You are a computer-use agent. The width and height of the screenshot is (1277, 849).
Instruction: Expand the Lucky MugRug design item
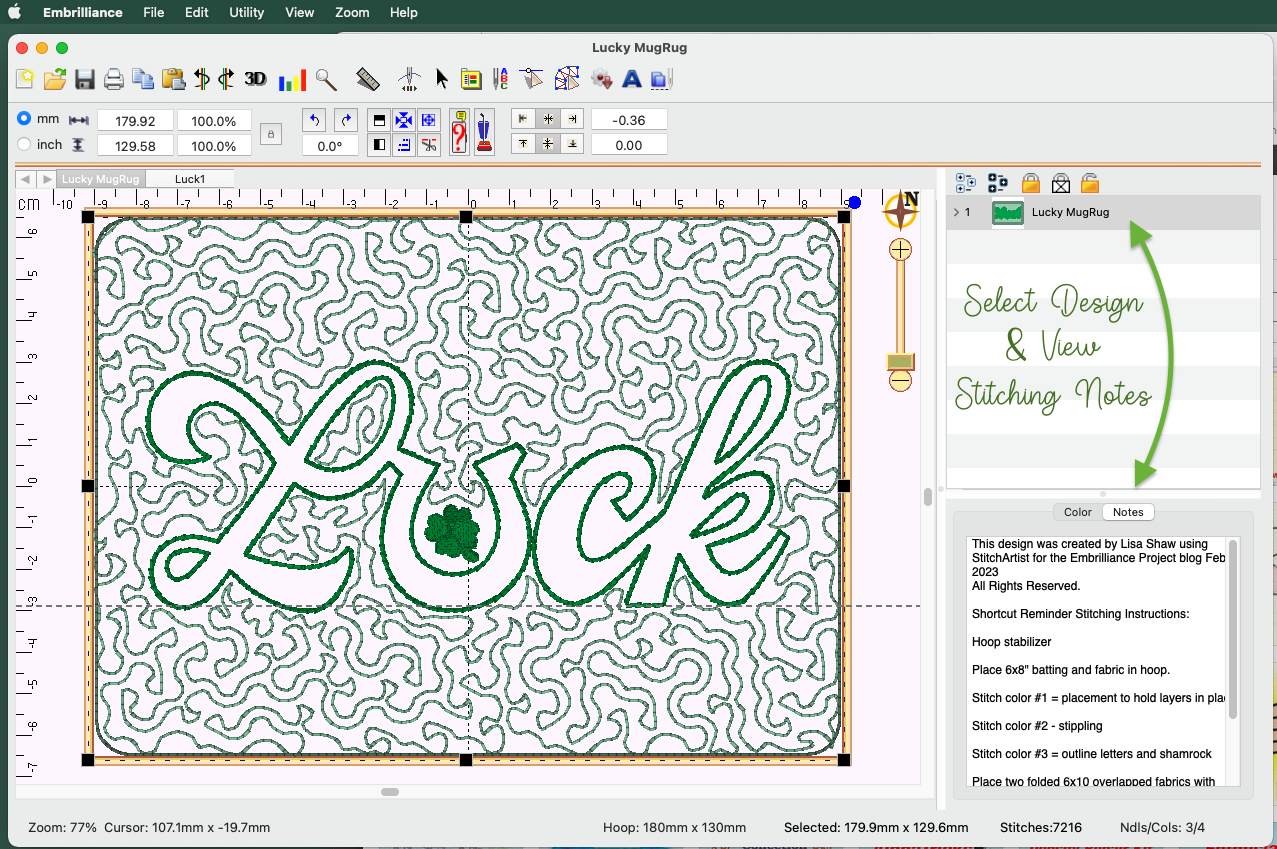[x=956, y=212]
